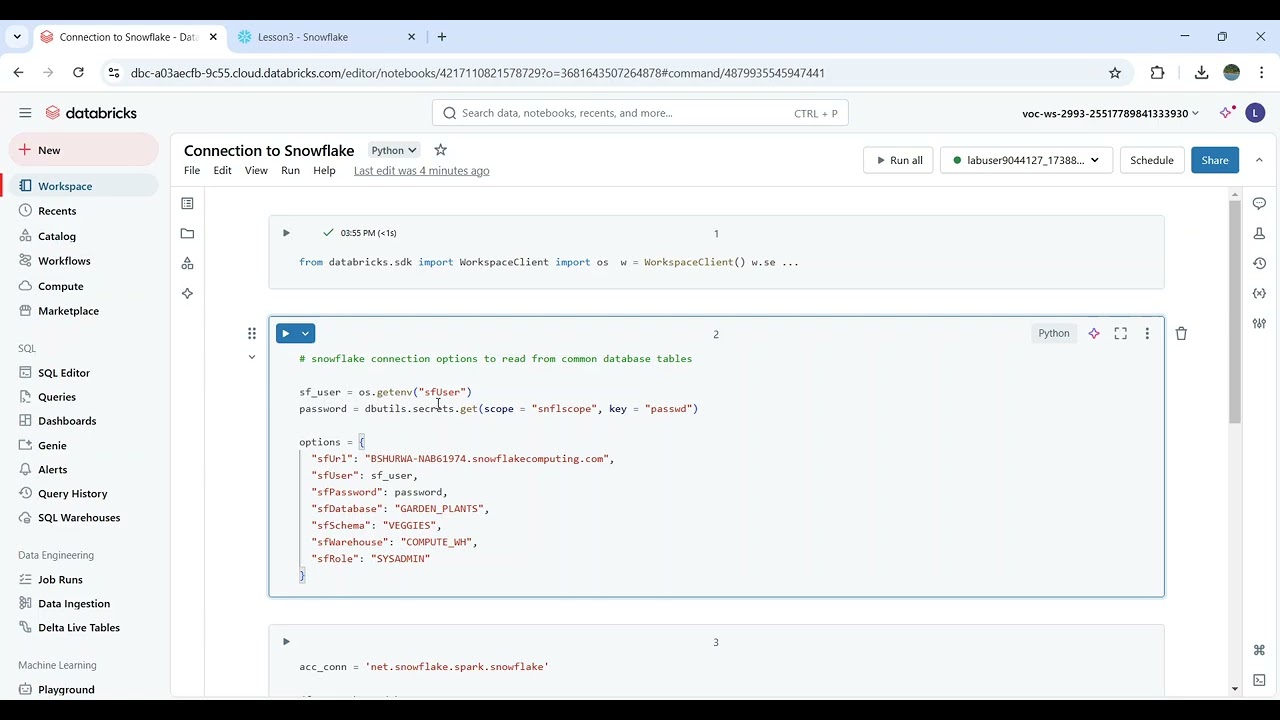Open workspace folder browser icon

[x=187, y=233]
